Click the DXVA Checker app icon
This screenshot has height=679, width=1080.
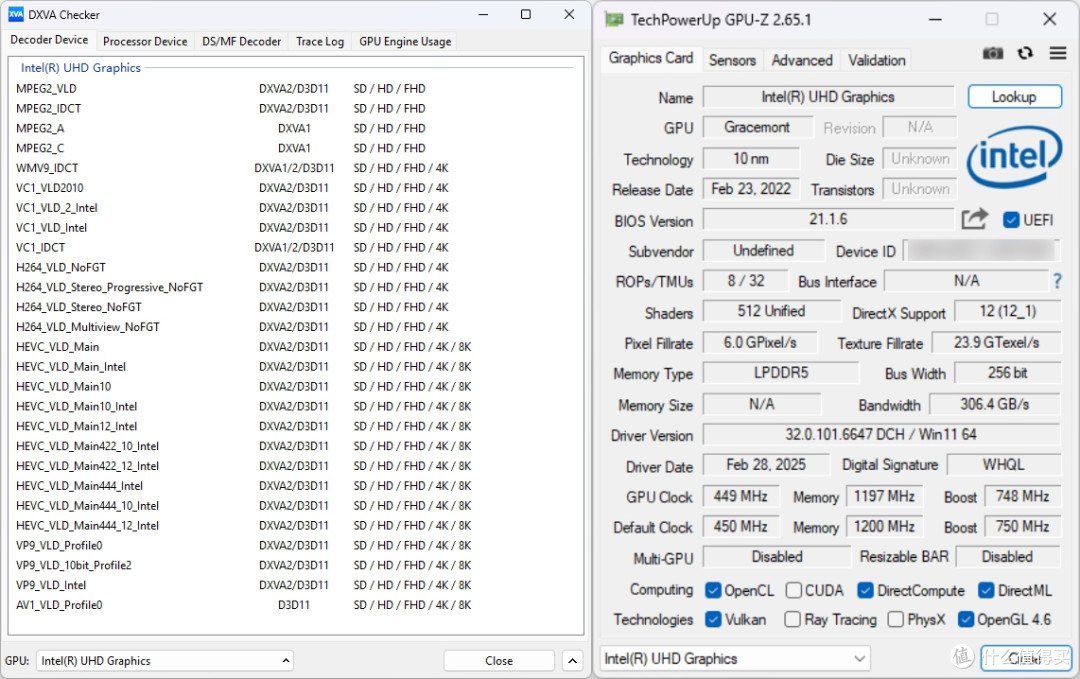tap(15, 14)
